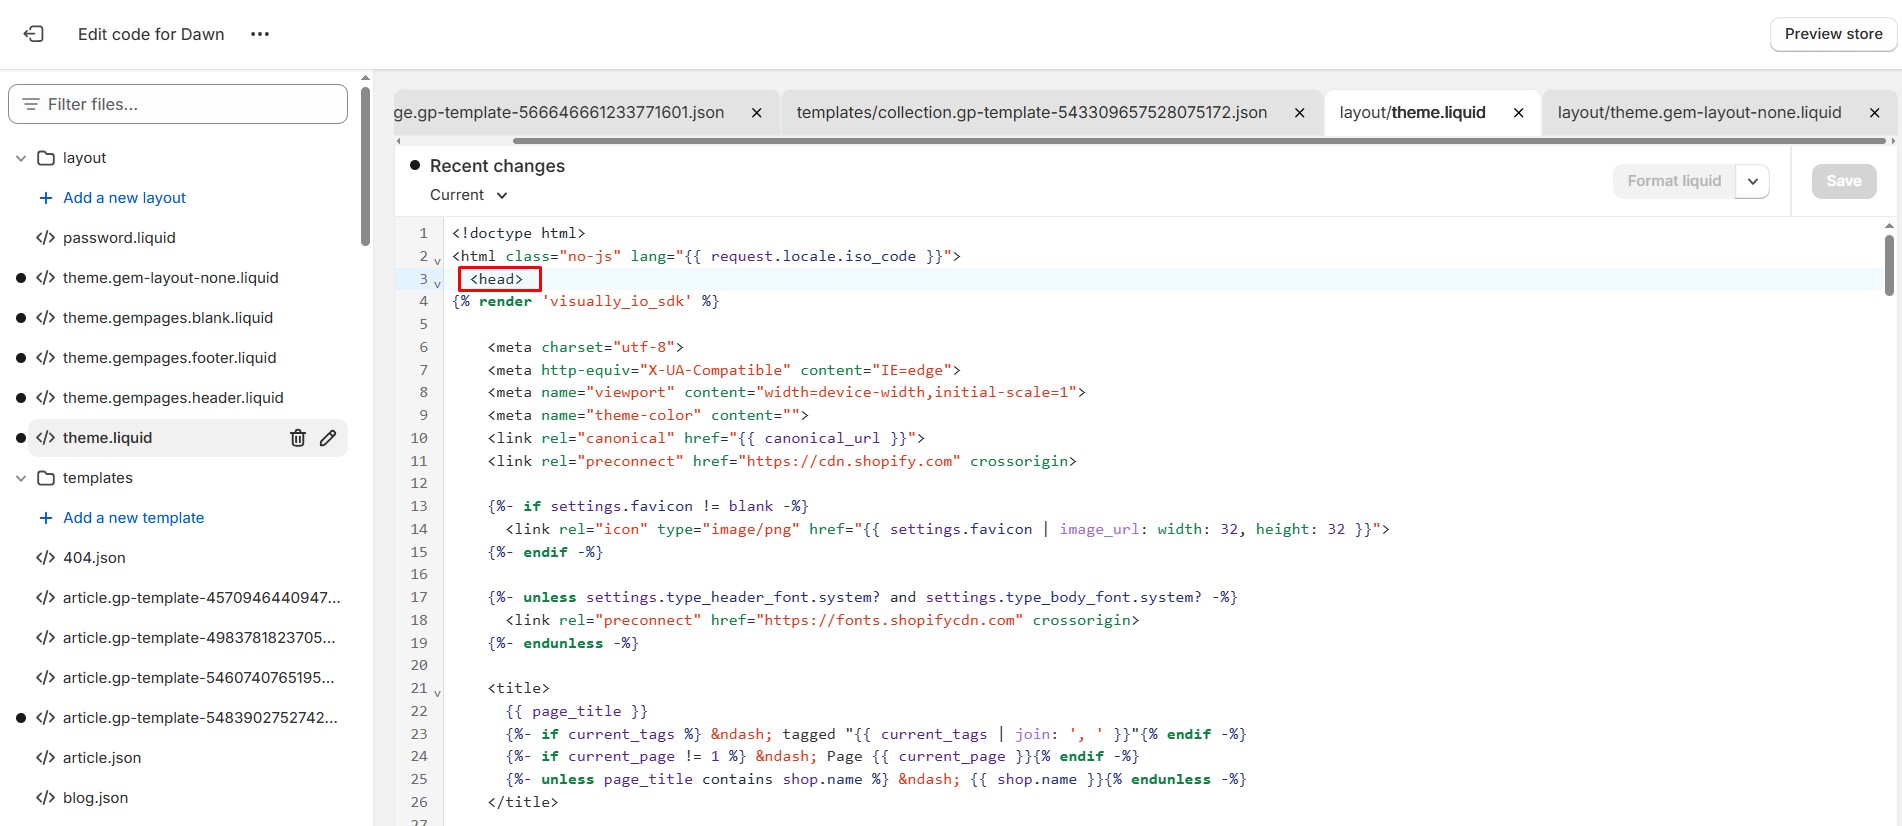The image size is (1902, 826).
Task: Click the tab bar horizontal scrollbar
Action: 1198,141
